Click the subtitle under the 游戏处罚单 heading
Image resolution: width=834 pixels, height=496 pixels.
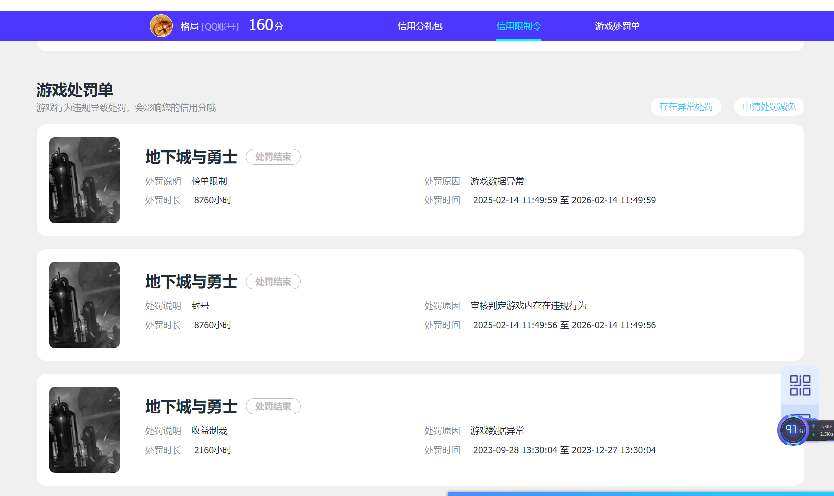126,108
